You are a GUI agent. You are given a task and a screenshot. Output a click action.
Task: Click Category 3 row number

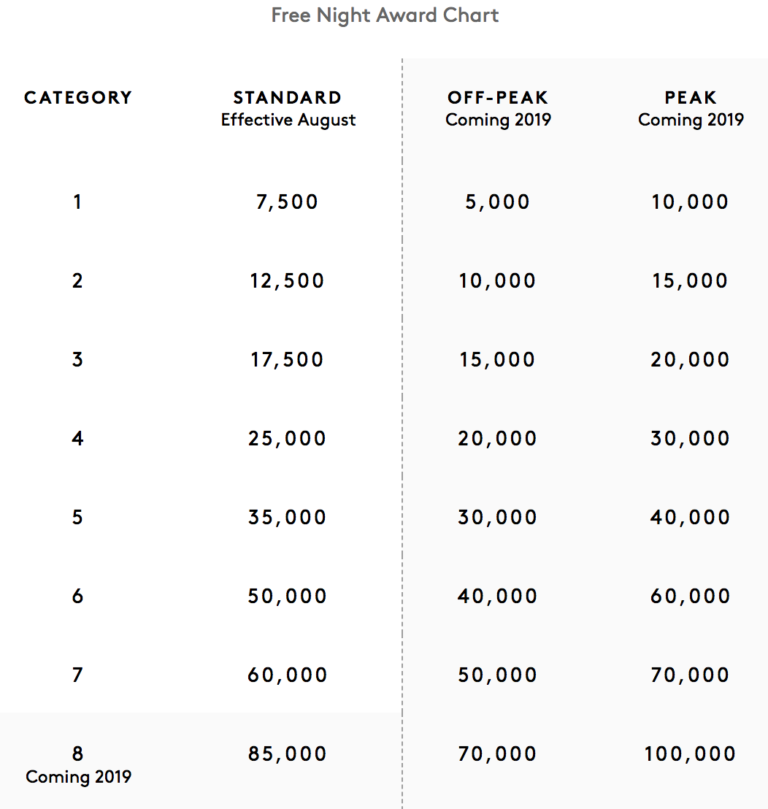pos(78,360)
